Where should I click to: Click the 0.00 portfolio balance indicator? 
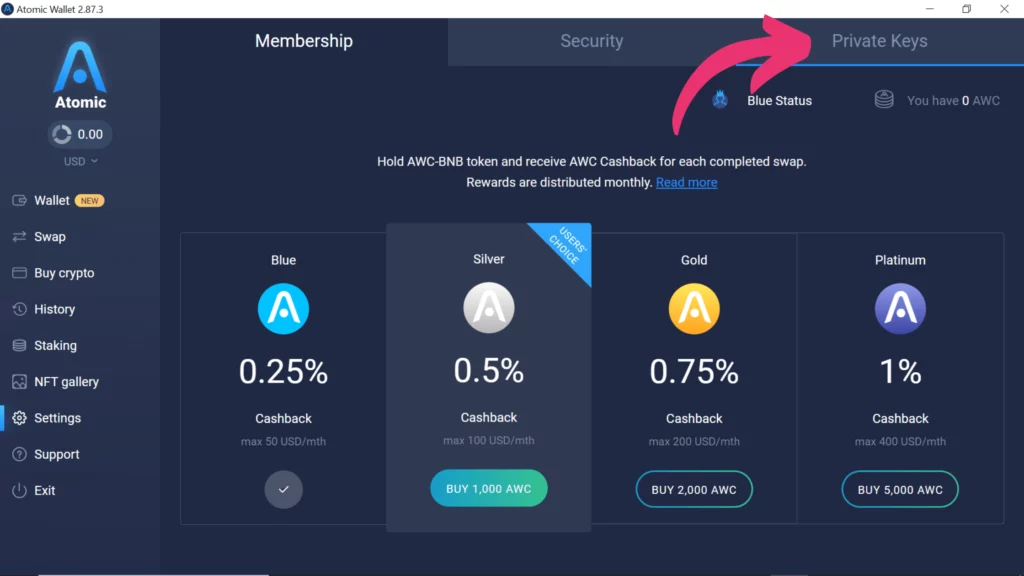80,134
